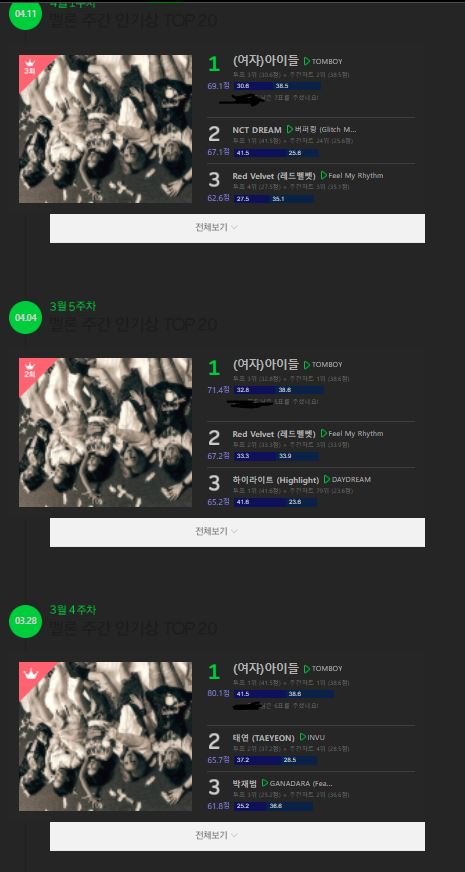The image size is (465, 872).
Task: Play Feel My Rhythm in the 04.11 chart
Action: point(324,175)
